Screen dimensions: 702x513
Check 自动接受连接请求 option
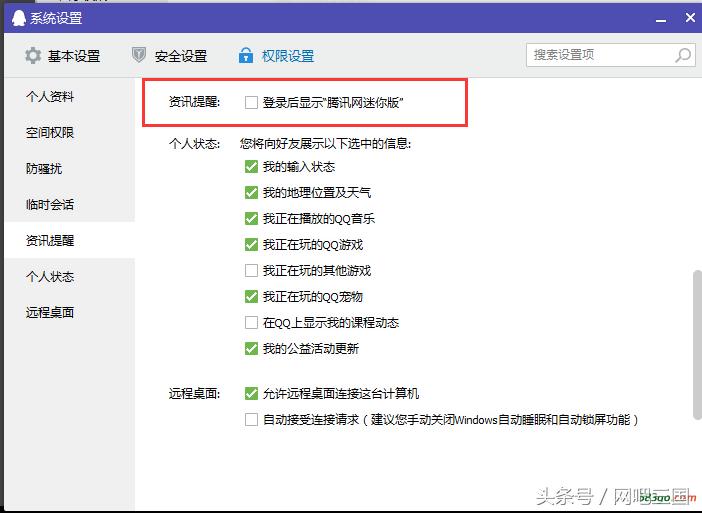click(x=251, y=419)
